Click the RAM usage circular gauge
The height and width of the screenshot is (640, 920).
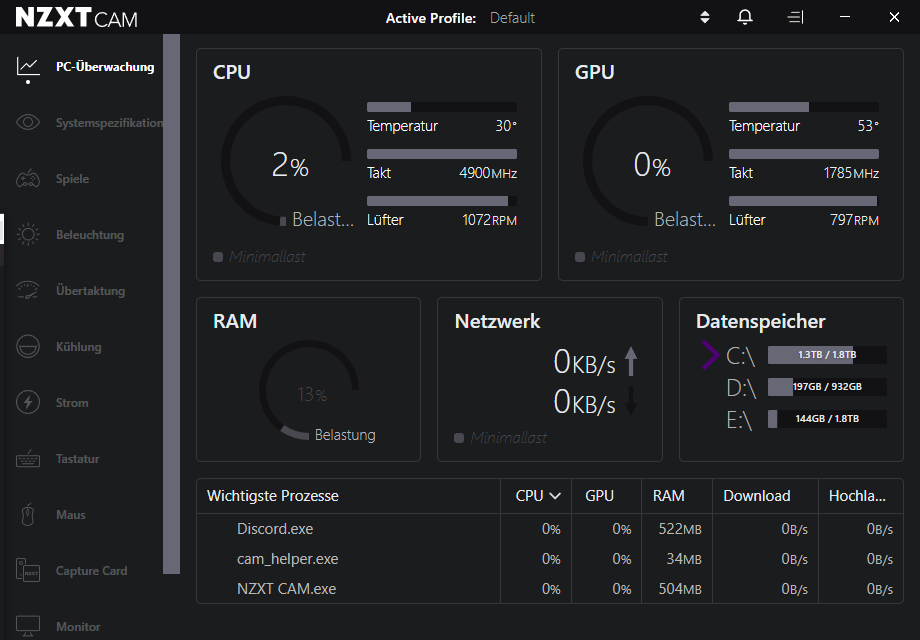(309, 390)
